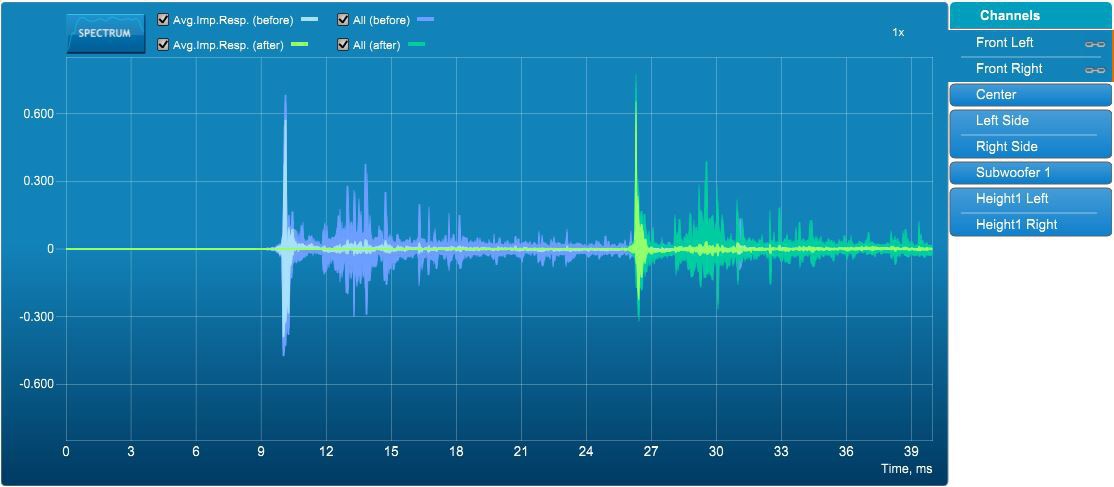Click the green All (after) legend swatch
1114x487 pixels.
tap(416, 45)
